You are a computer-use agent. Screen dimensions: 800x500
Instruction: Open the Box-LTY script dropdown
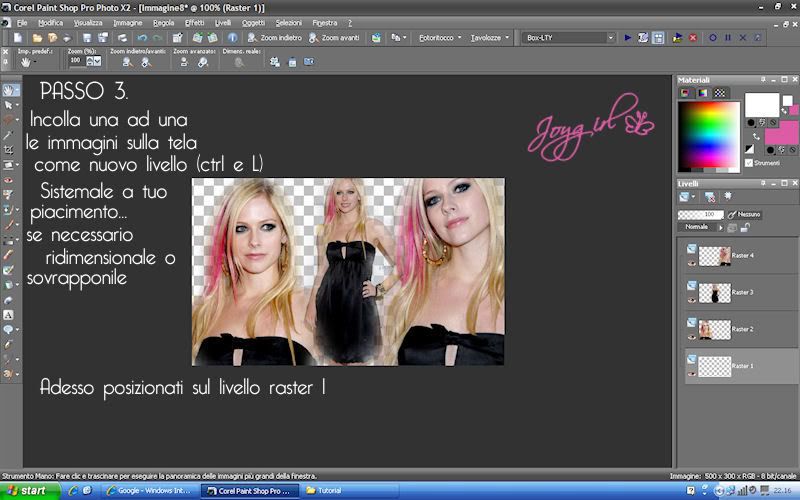611,38
